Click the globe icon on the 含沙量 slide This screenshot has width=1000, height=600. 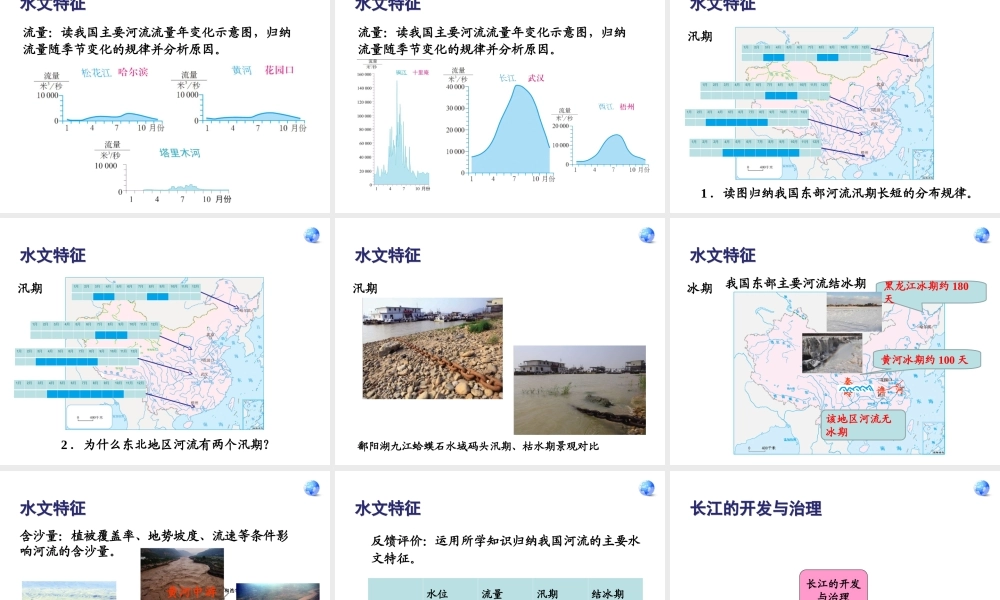point(312,488)
